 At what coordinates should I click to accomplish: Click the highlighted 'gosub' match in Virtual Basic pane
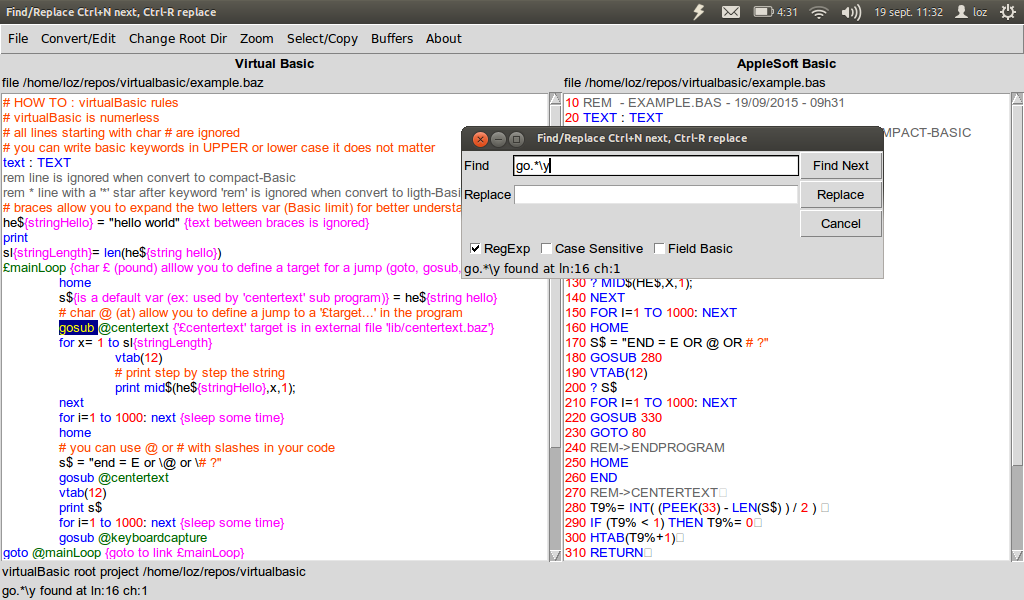click(x=77, y=328)
